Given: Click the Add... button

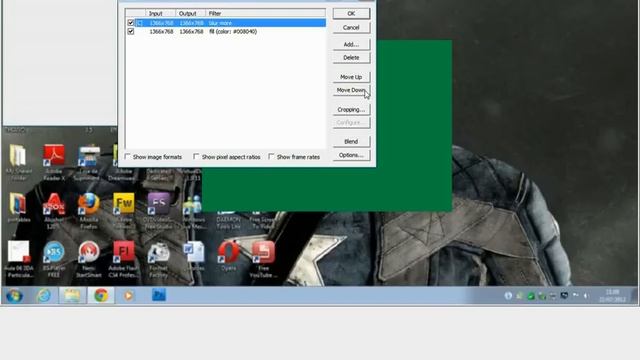Looking at the screenshot, I should (351, 44).
